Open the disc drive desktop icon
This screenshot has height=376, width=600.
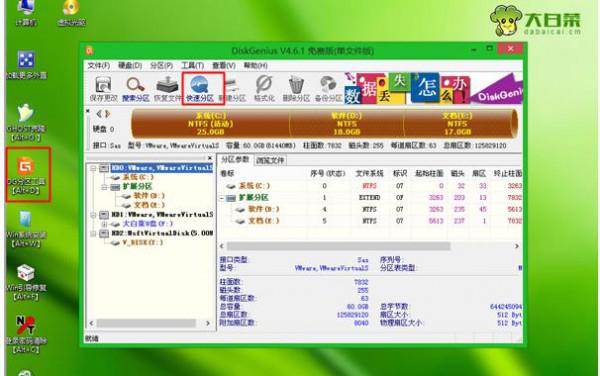tap(72, 13)
